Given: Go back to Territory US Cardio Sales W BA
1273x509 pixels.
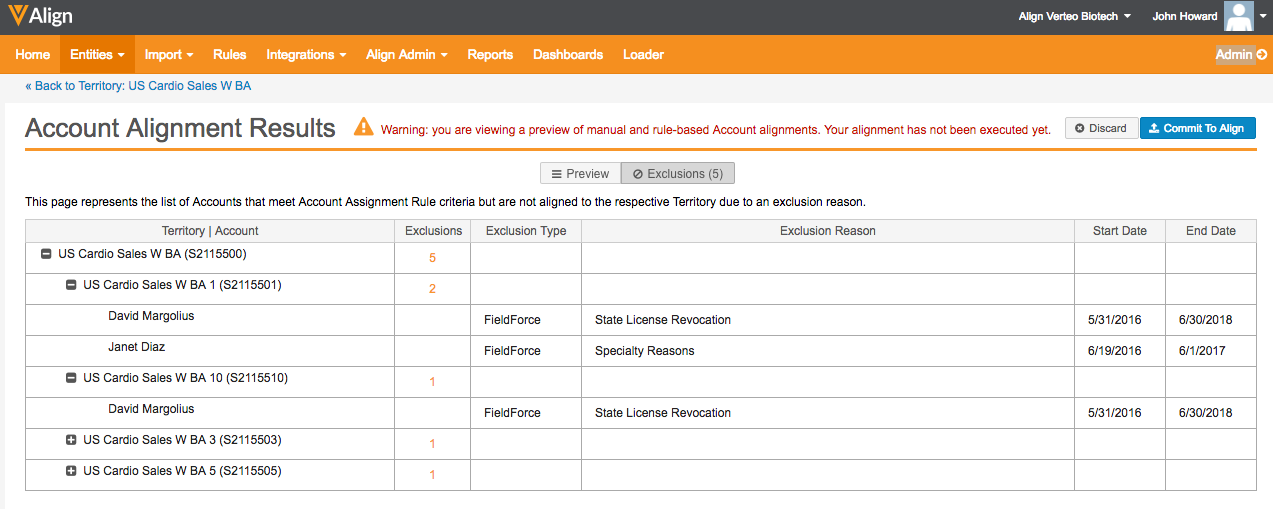Looking at the screenshot, I should coord(138,86).
